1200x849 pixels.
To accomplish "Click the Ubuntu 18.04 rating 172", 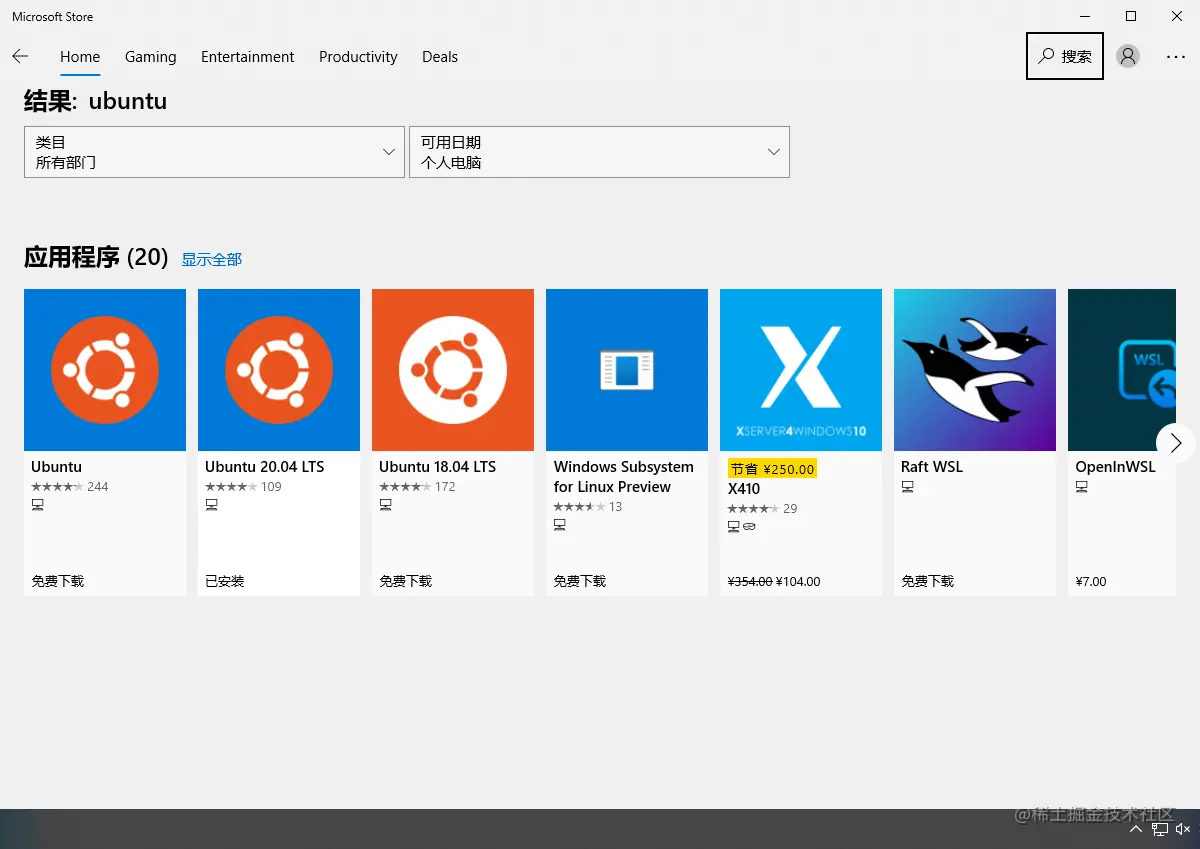I will pyautogui.click(x=418, y=487).
